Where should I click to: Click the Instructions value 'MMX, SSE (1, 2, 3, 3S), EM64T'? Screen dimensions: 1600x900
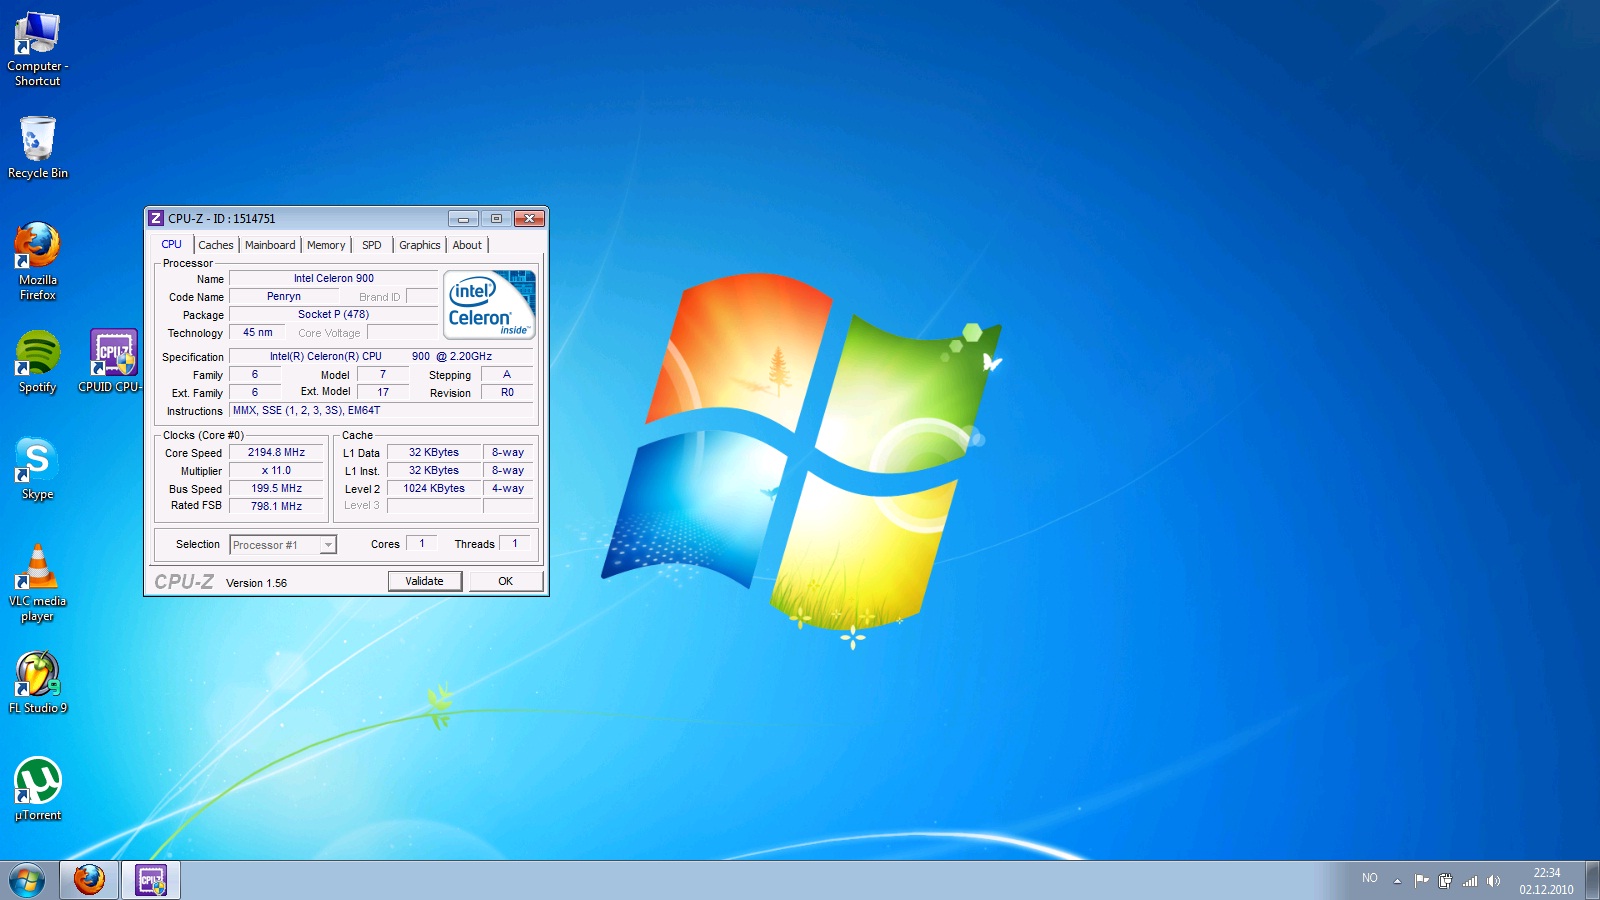pos(381,411)
